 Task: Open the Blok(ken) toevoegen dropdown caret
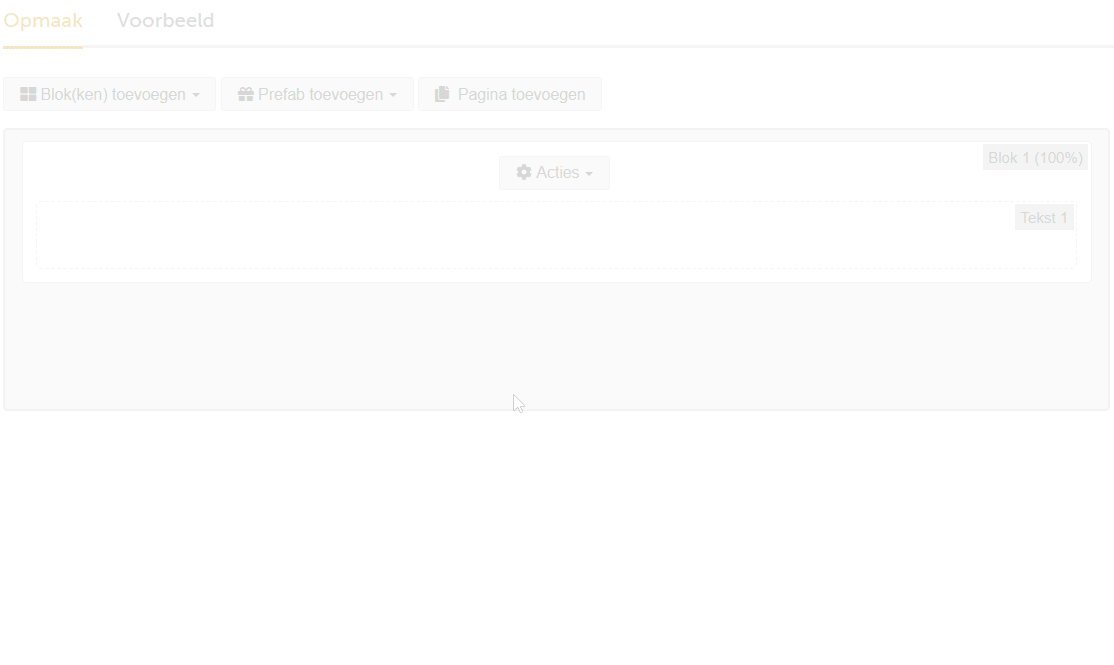pos(196,95)
